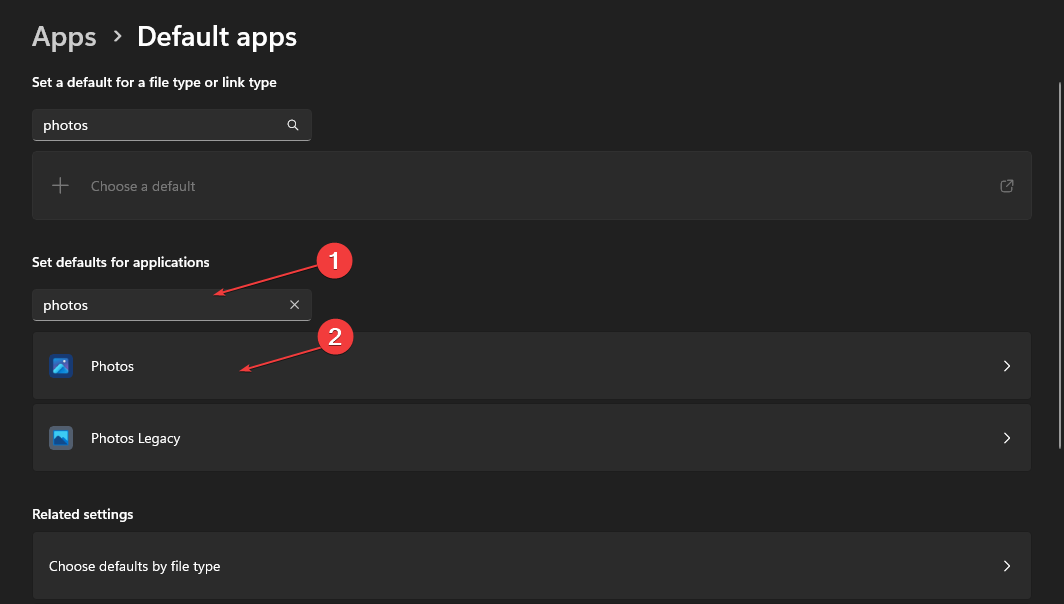Expand the Photos Legacy application entry
1064x604 pixels.
coord(530,438)
